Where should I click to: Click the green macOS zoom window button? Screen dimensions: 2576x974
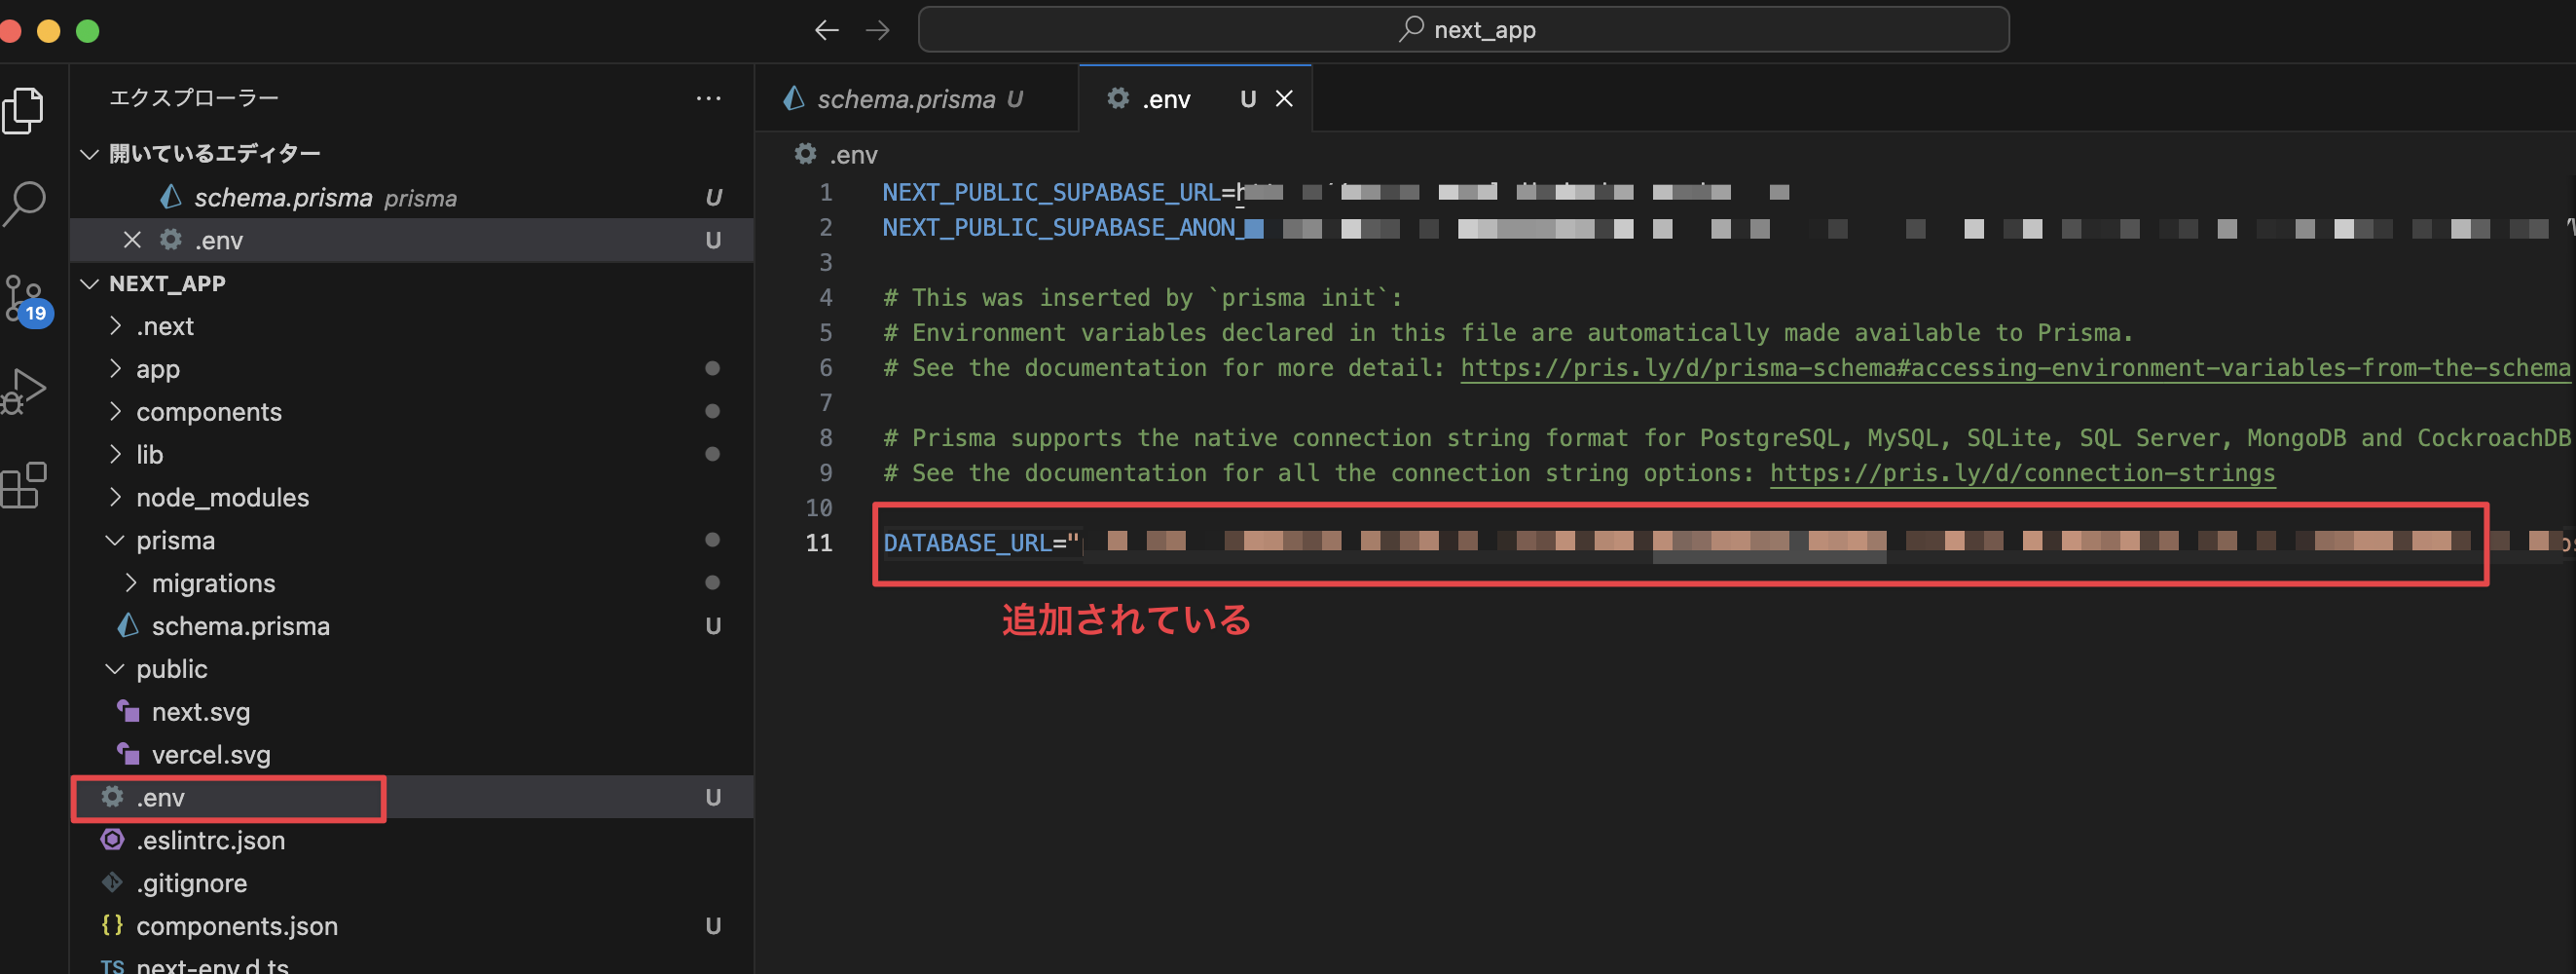pyautogui.click(x=88, y=31)
